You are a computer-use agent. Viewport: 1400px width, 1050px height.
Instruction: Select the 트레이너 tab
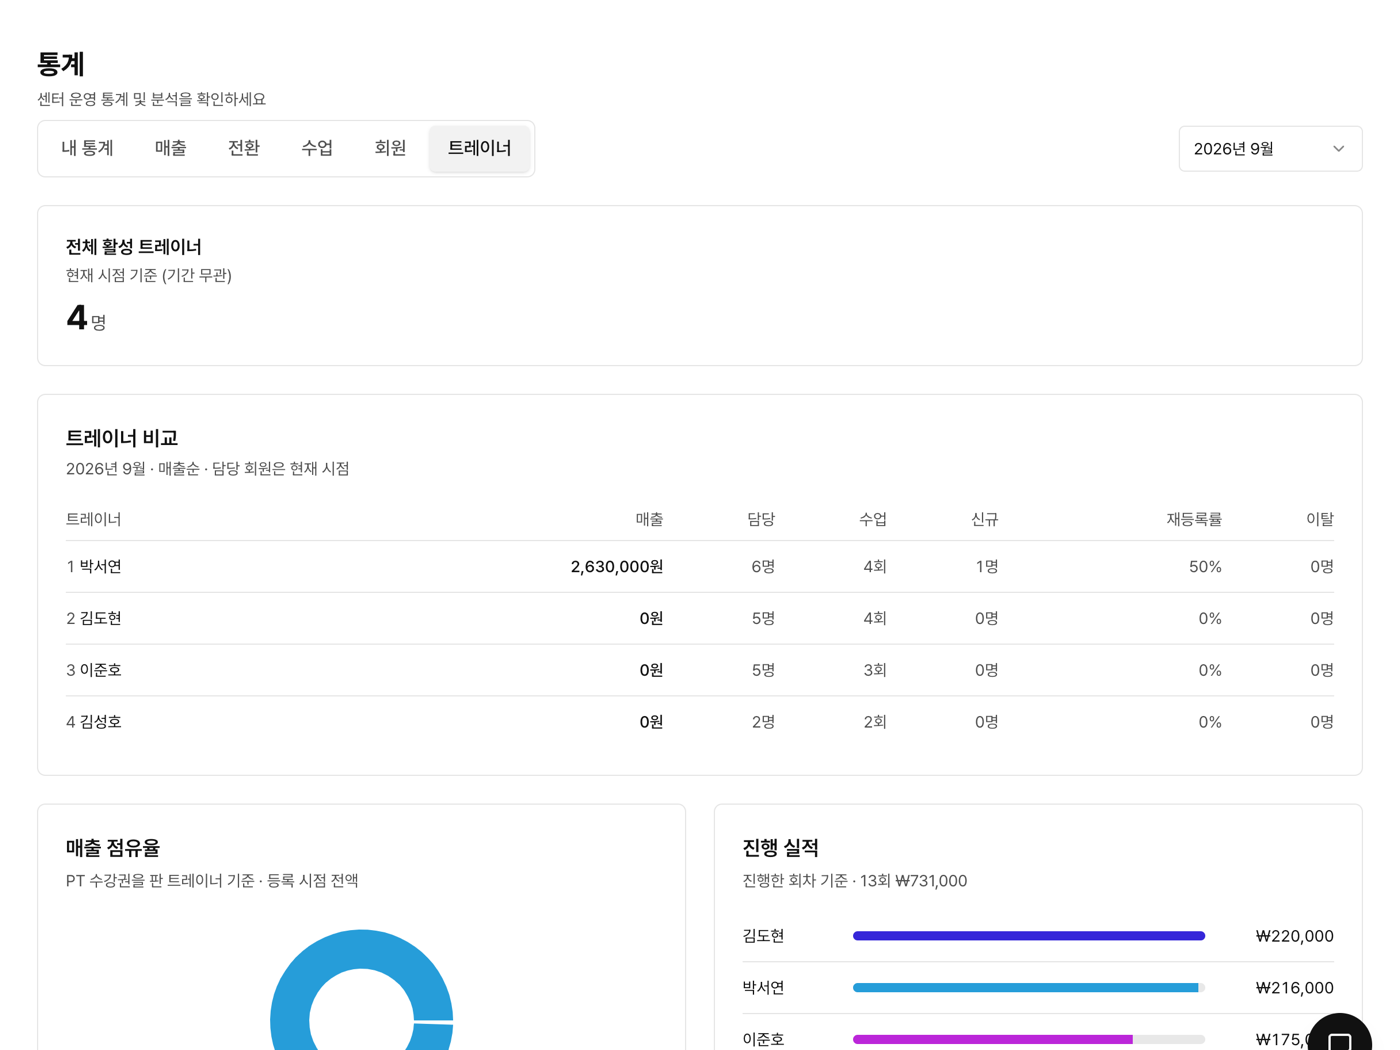point(479,149)
